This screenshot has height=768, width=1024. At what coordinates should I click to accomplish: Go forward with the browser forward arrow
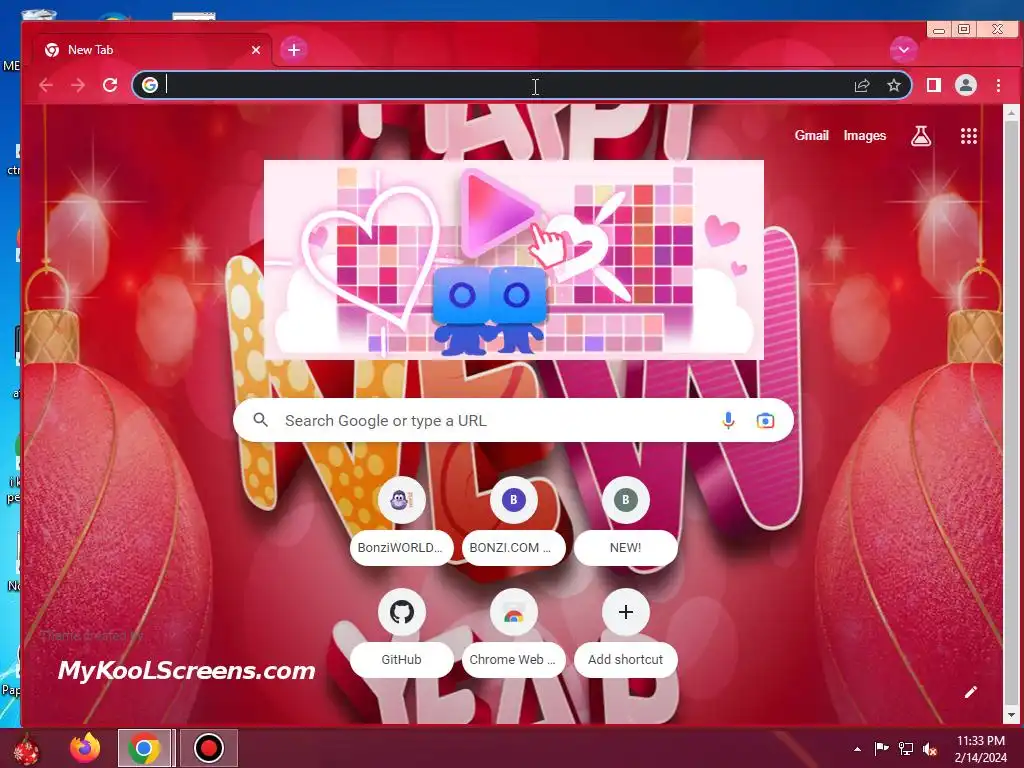point(78,85)
